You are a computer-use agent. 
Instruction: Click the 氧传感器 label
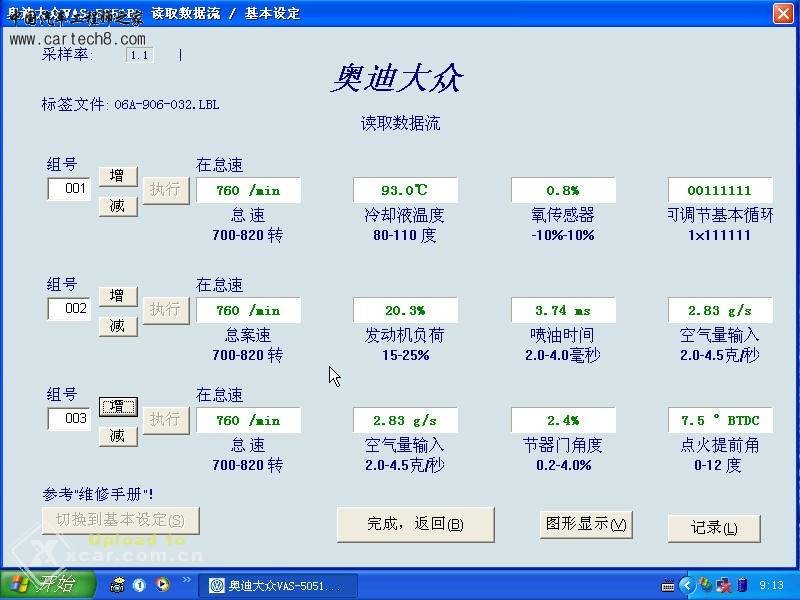[563, 215]
